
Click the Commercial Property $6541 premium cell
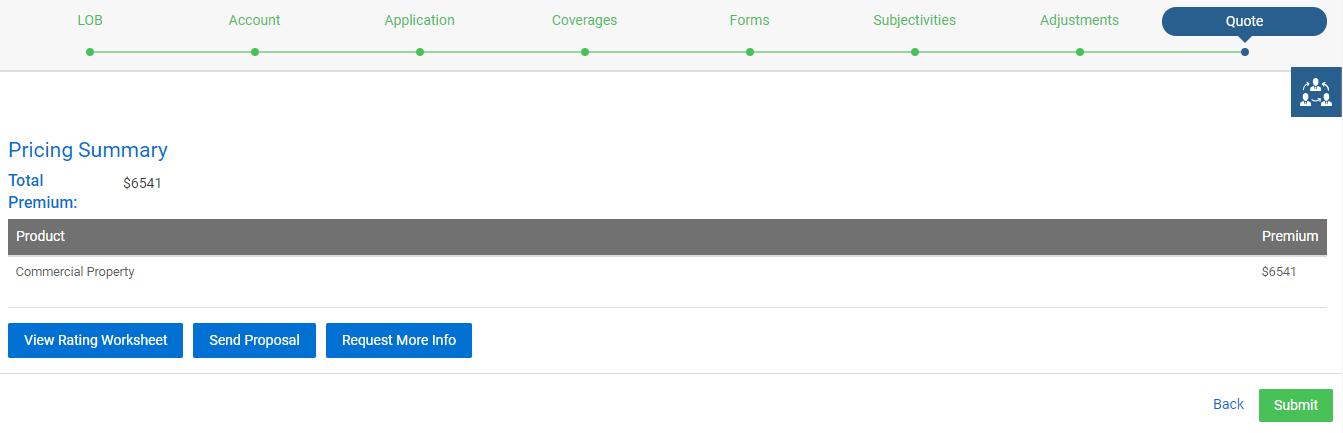(x=1279, y=271)
